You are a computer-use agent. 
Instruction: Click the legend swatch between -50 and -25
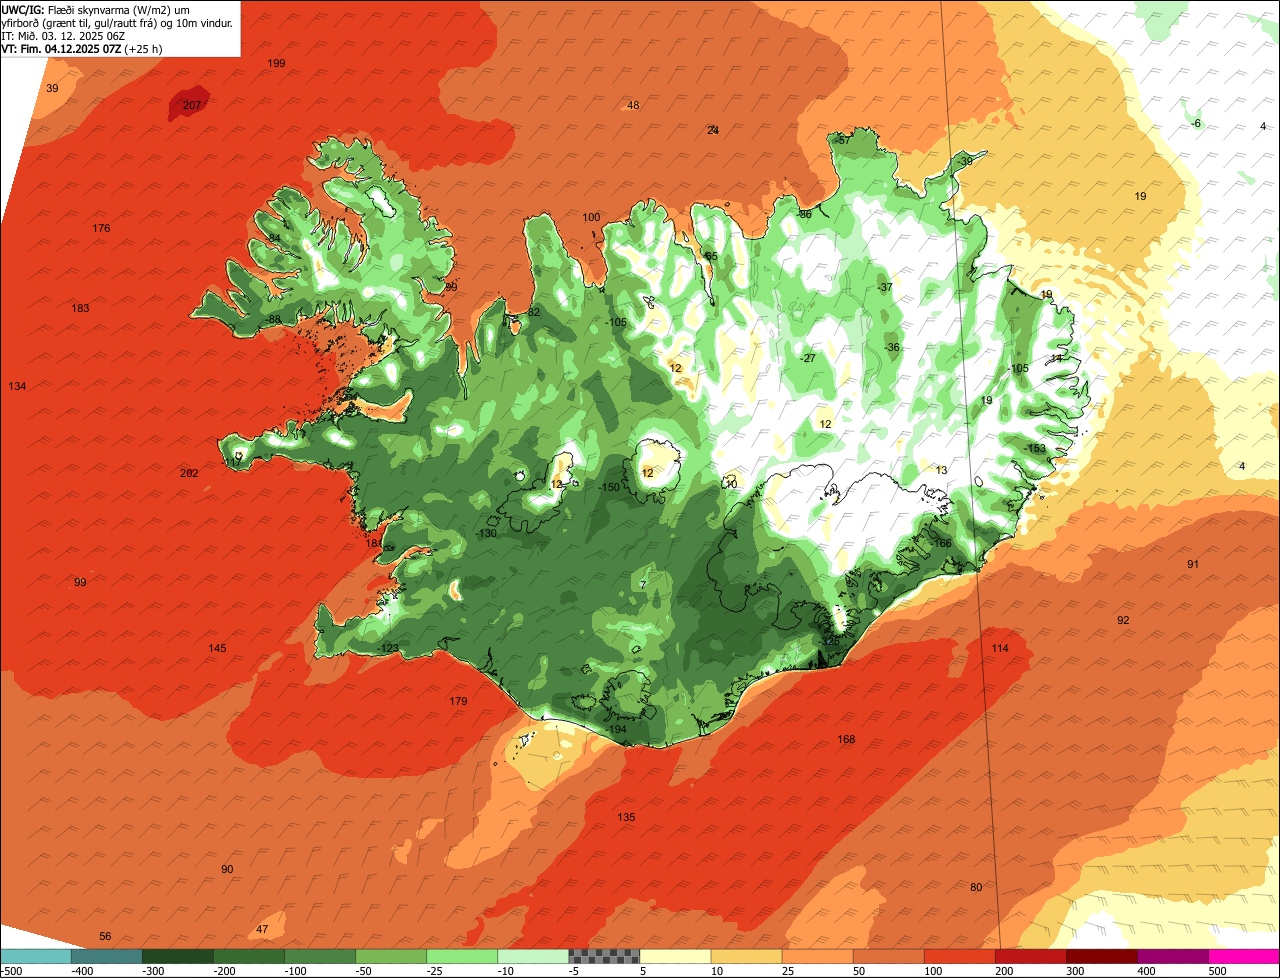(x=391, y=956)
